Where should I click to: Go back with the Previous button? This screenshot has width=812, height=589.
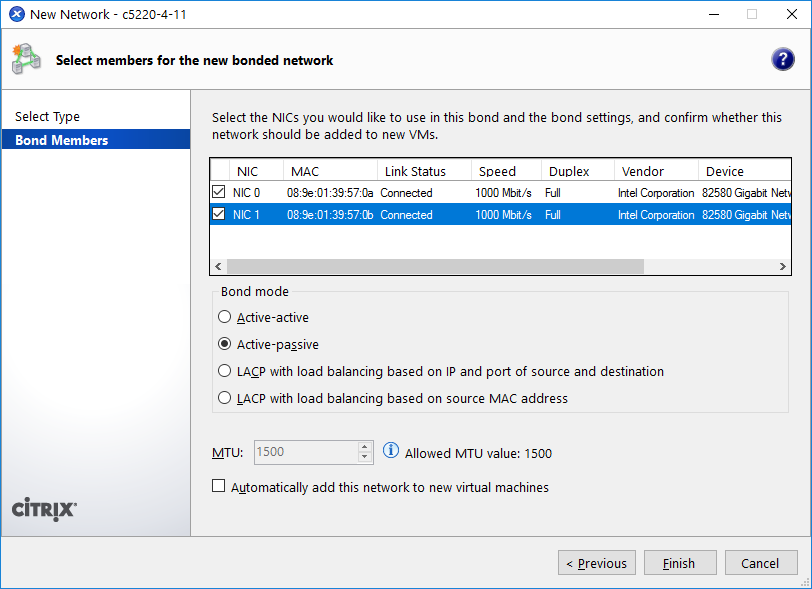coord(597,563)
